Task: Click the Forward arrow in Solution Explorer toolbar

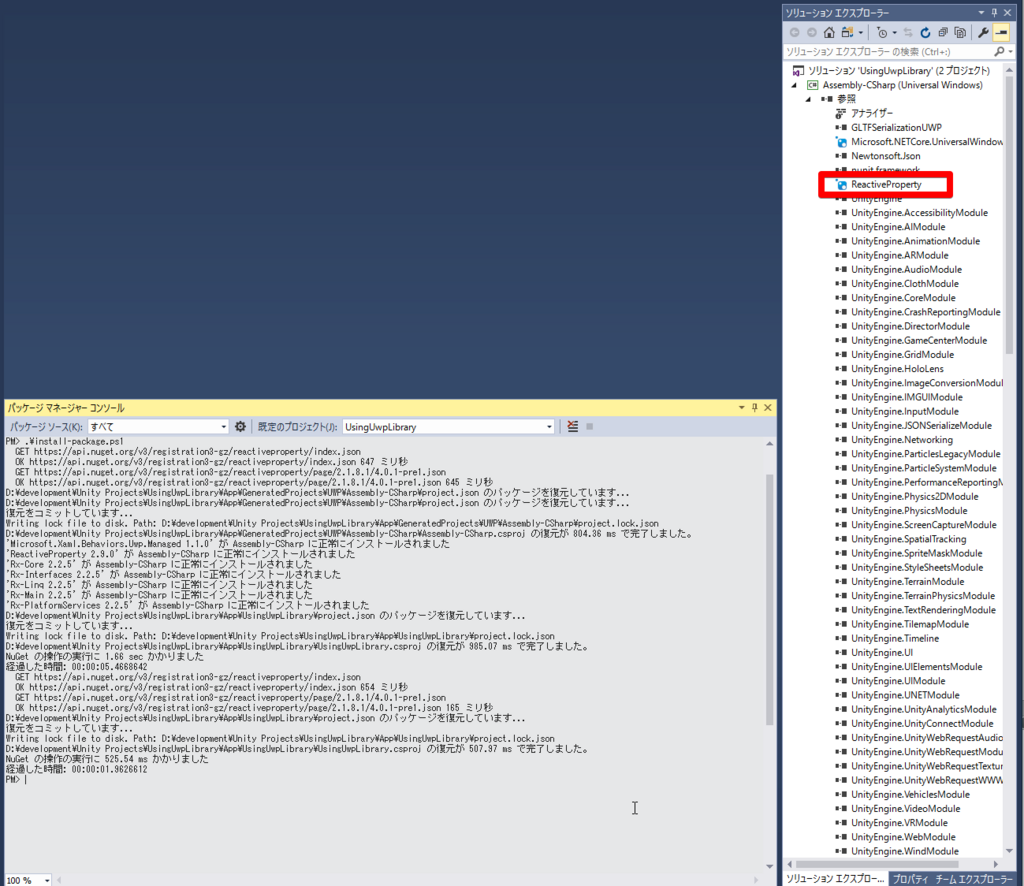Action: pos(811,33)
